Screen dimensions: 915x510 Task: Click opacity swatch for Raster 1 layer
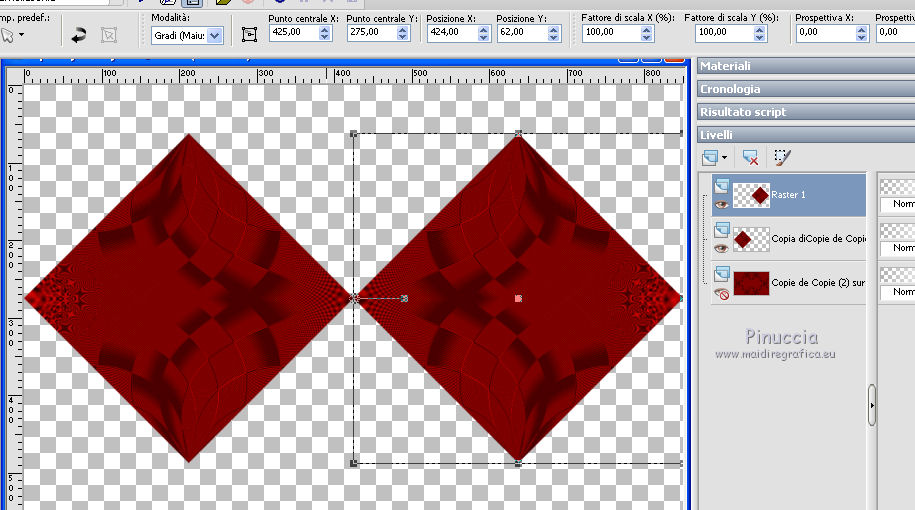897,187
